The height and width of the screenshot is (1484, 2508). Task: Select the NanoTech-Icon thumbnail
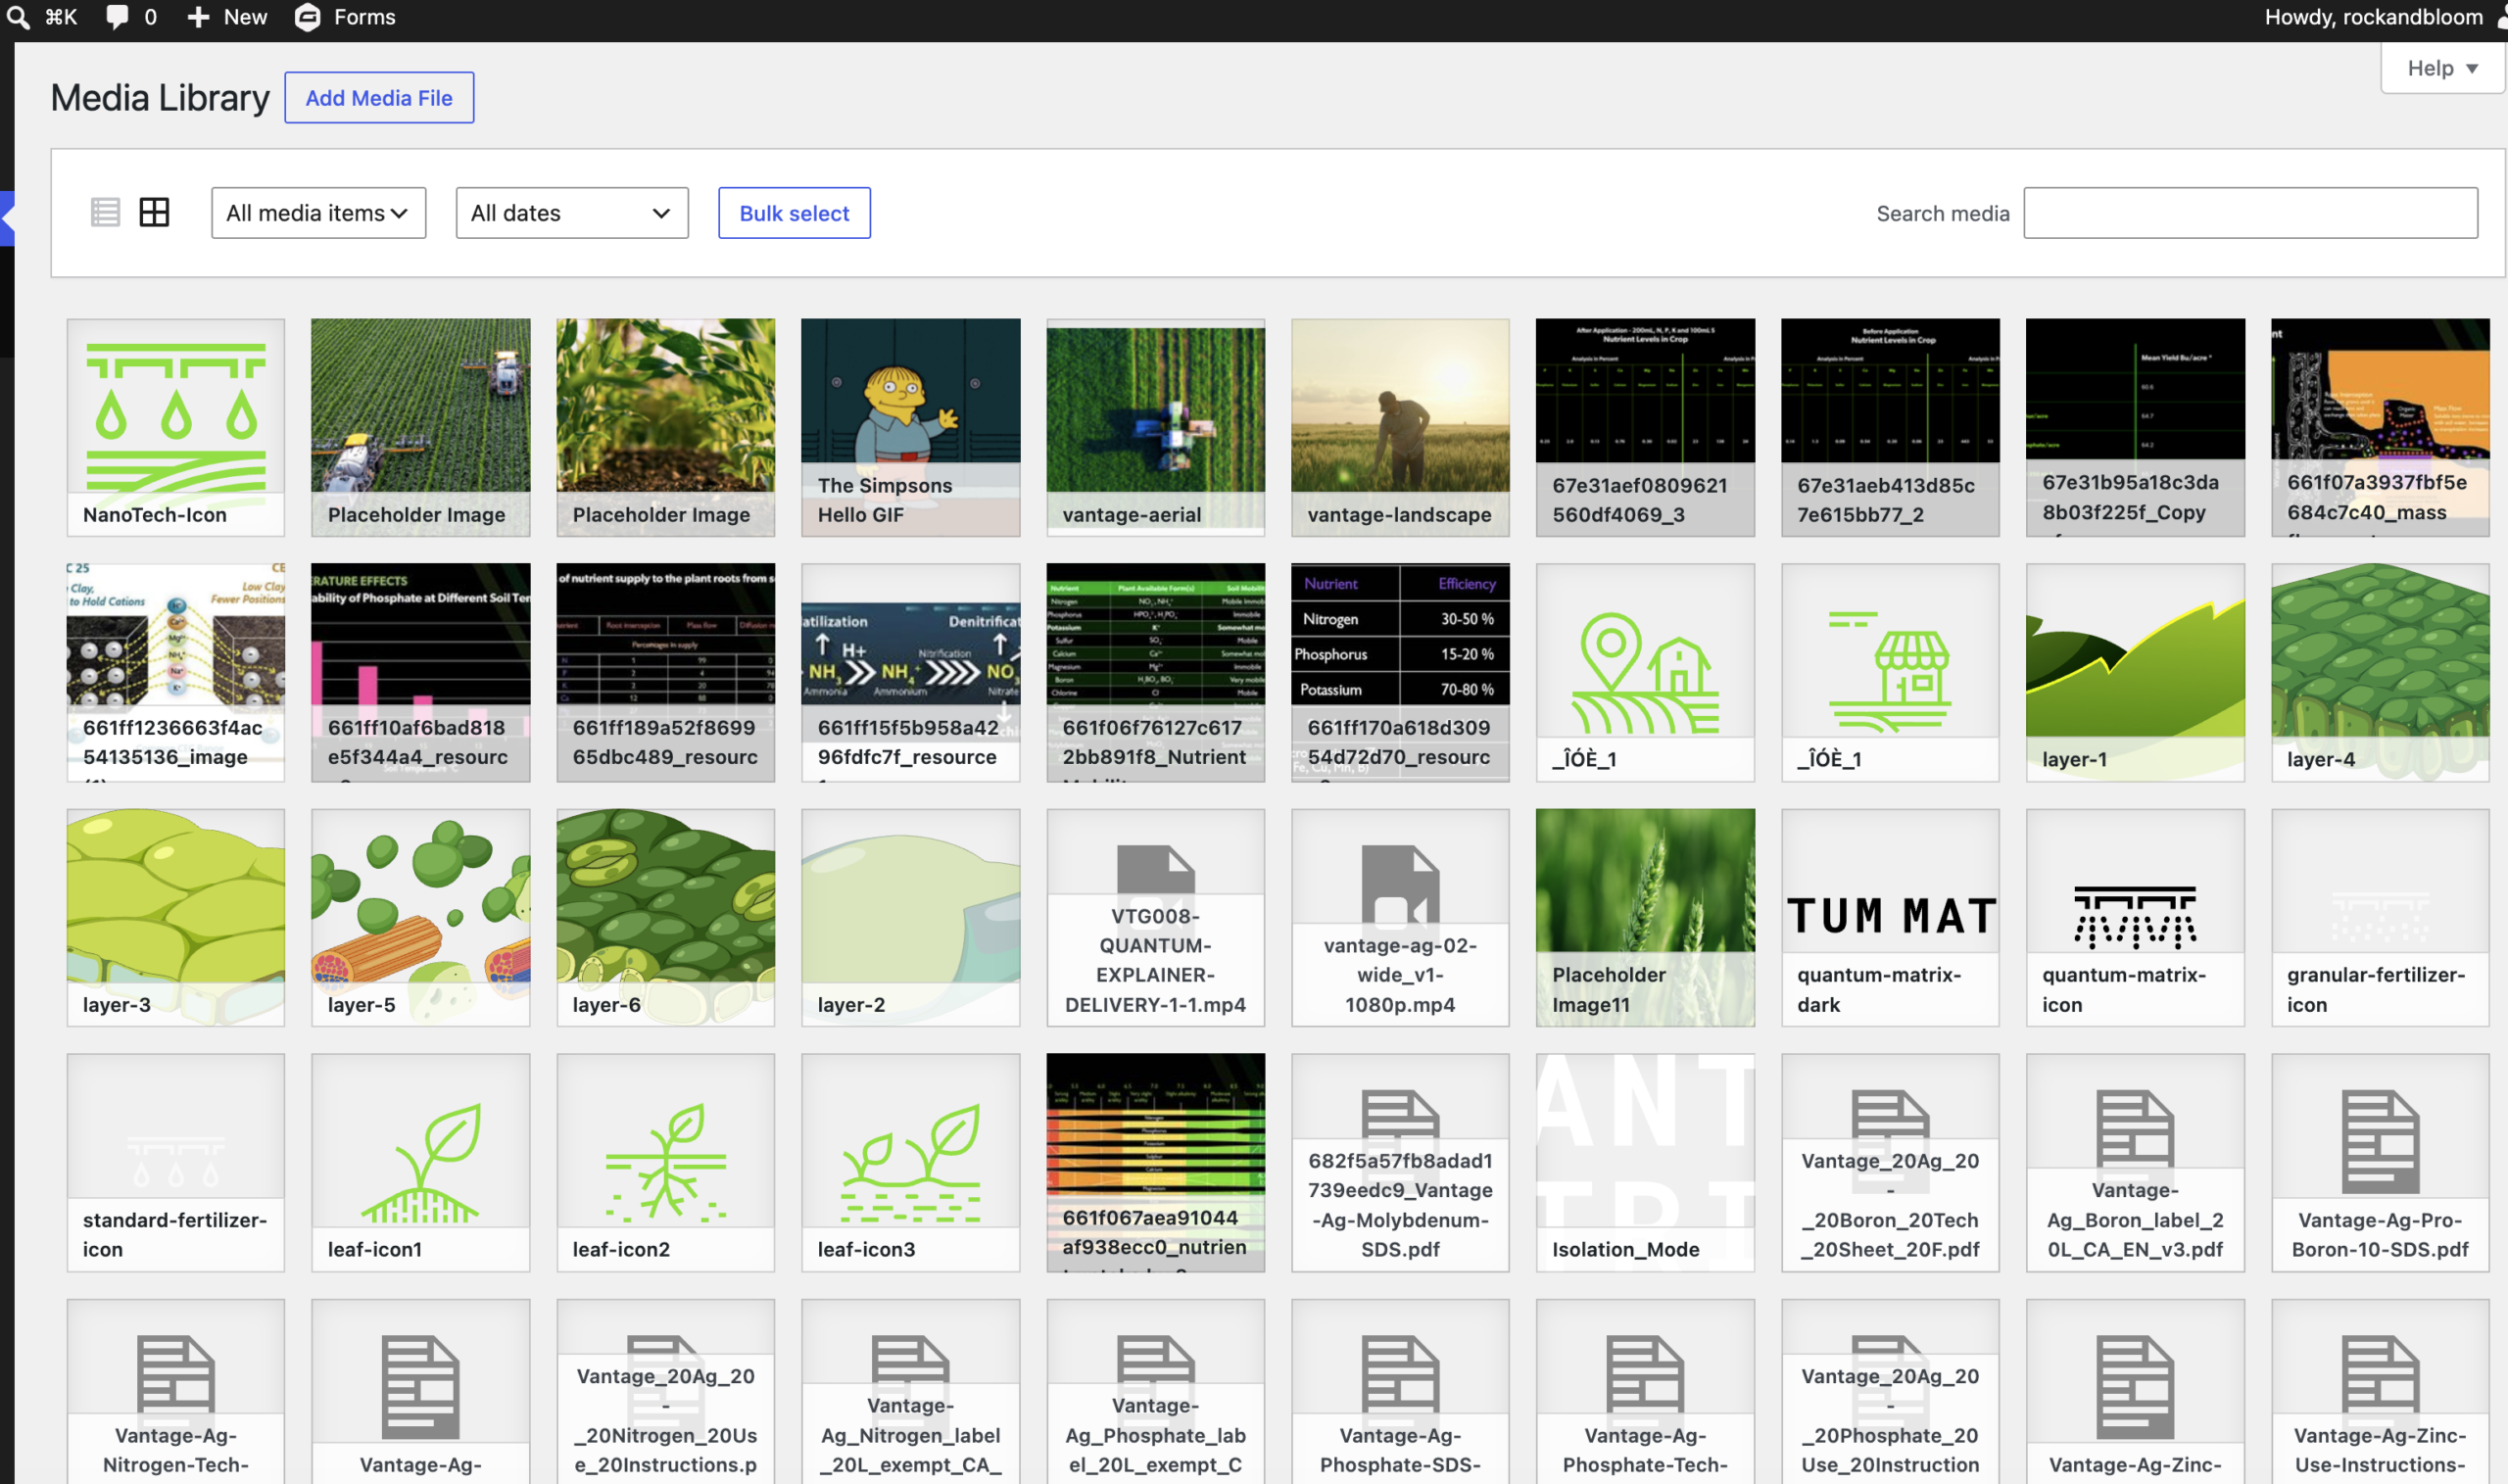(x=175, y=428)
